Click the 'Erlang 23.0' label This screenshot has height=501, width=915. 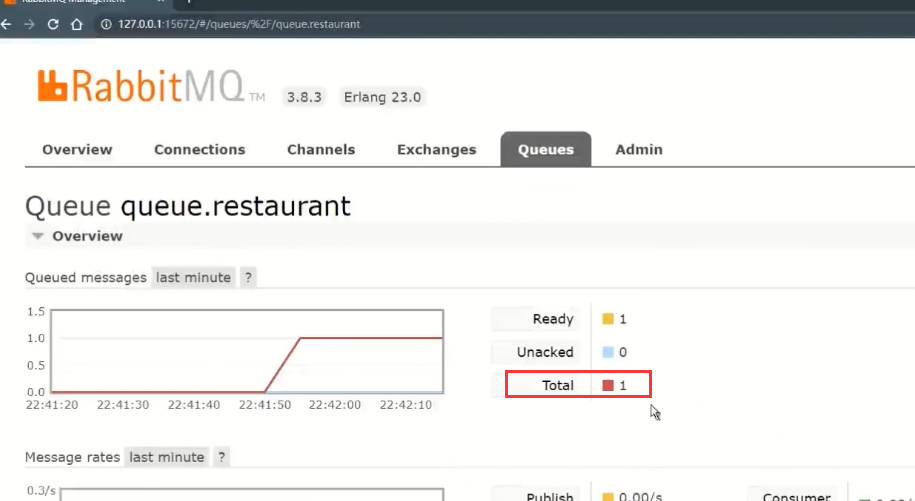coord(382,97)
